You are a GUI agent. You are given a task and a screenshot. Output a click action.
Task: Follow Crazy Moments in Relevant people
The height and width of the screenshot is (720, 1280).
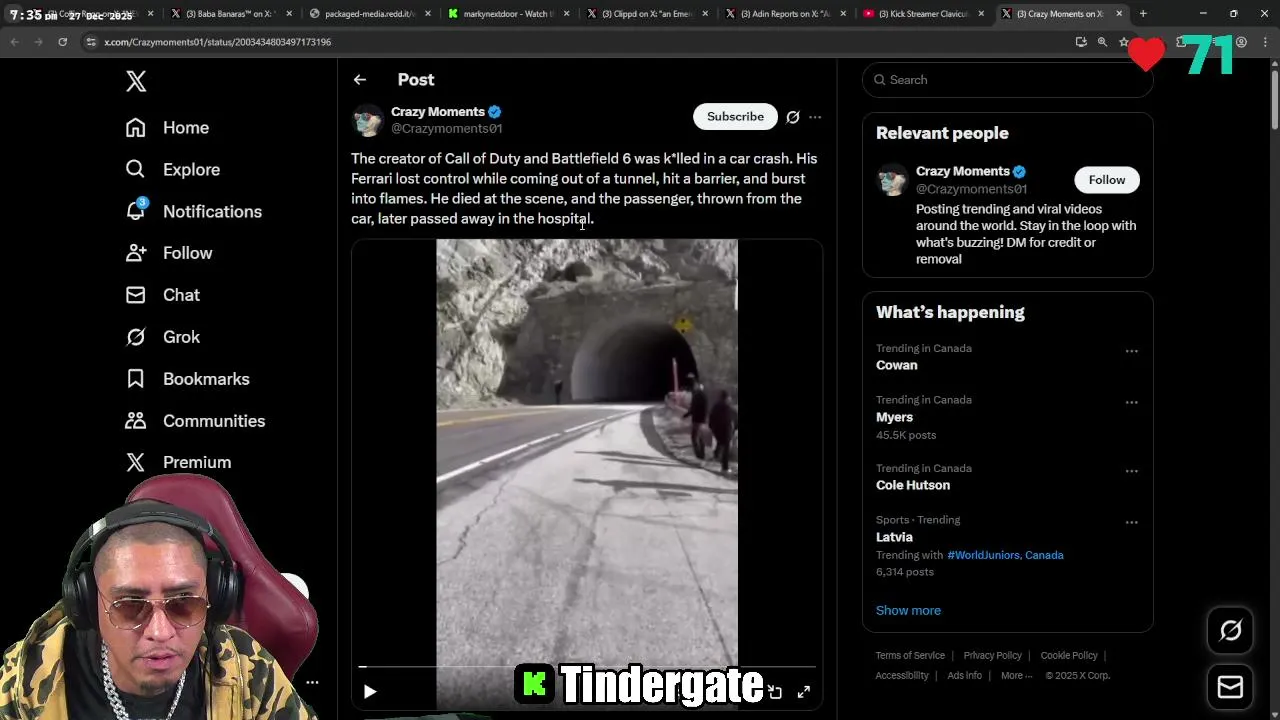coord(1107,180)
